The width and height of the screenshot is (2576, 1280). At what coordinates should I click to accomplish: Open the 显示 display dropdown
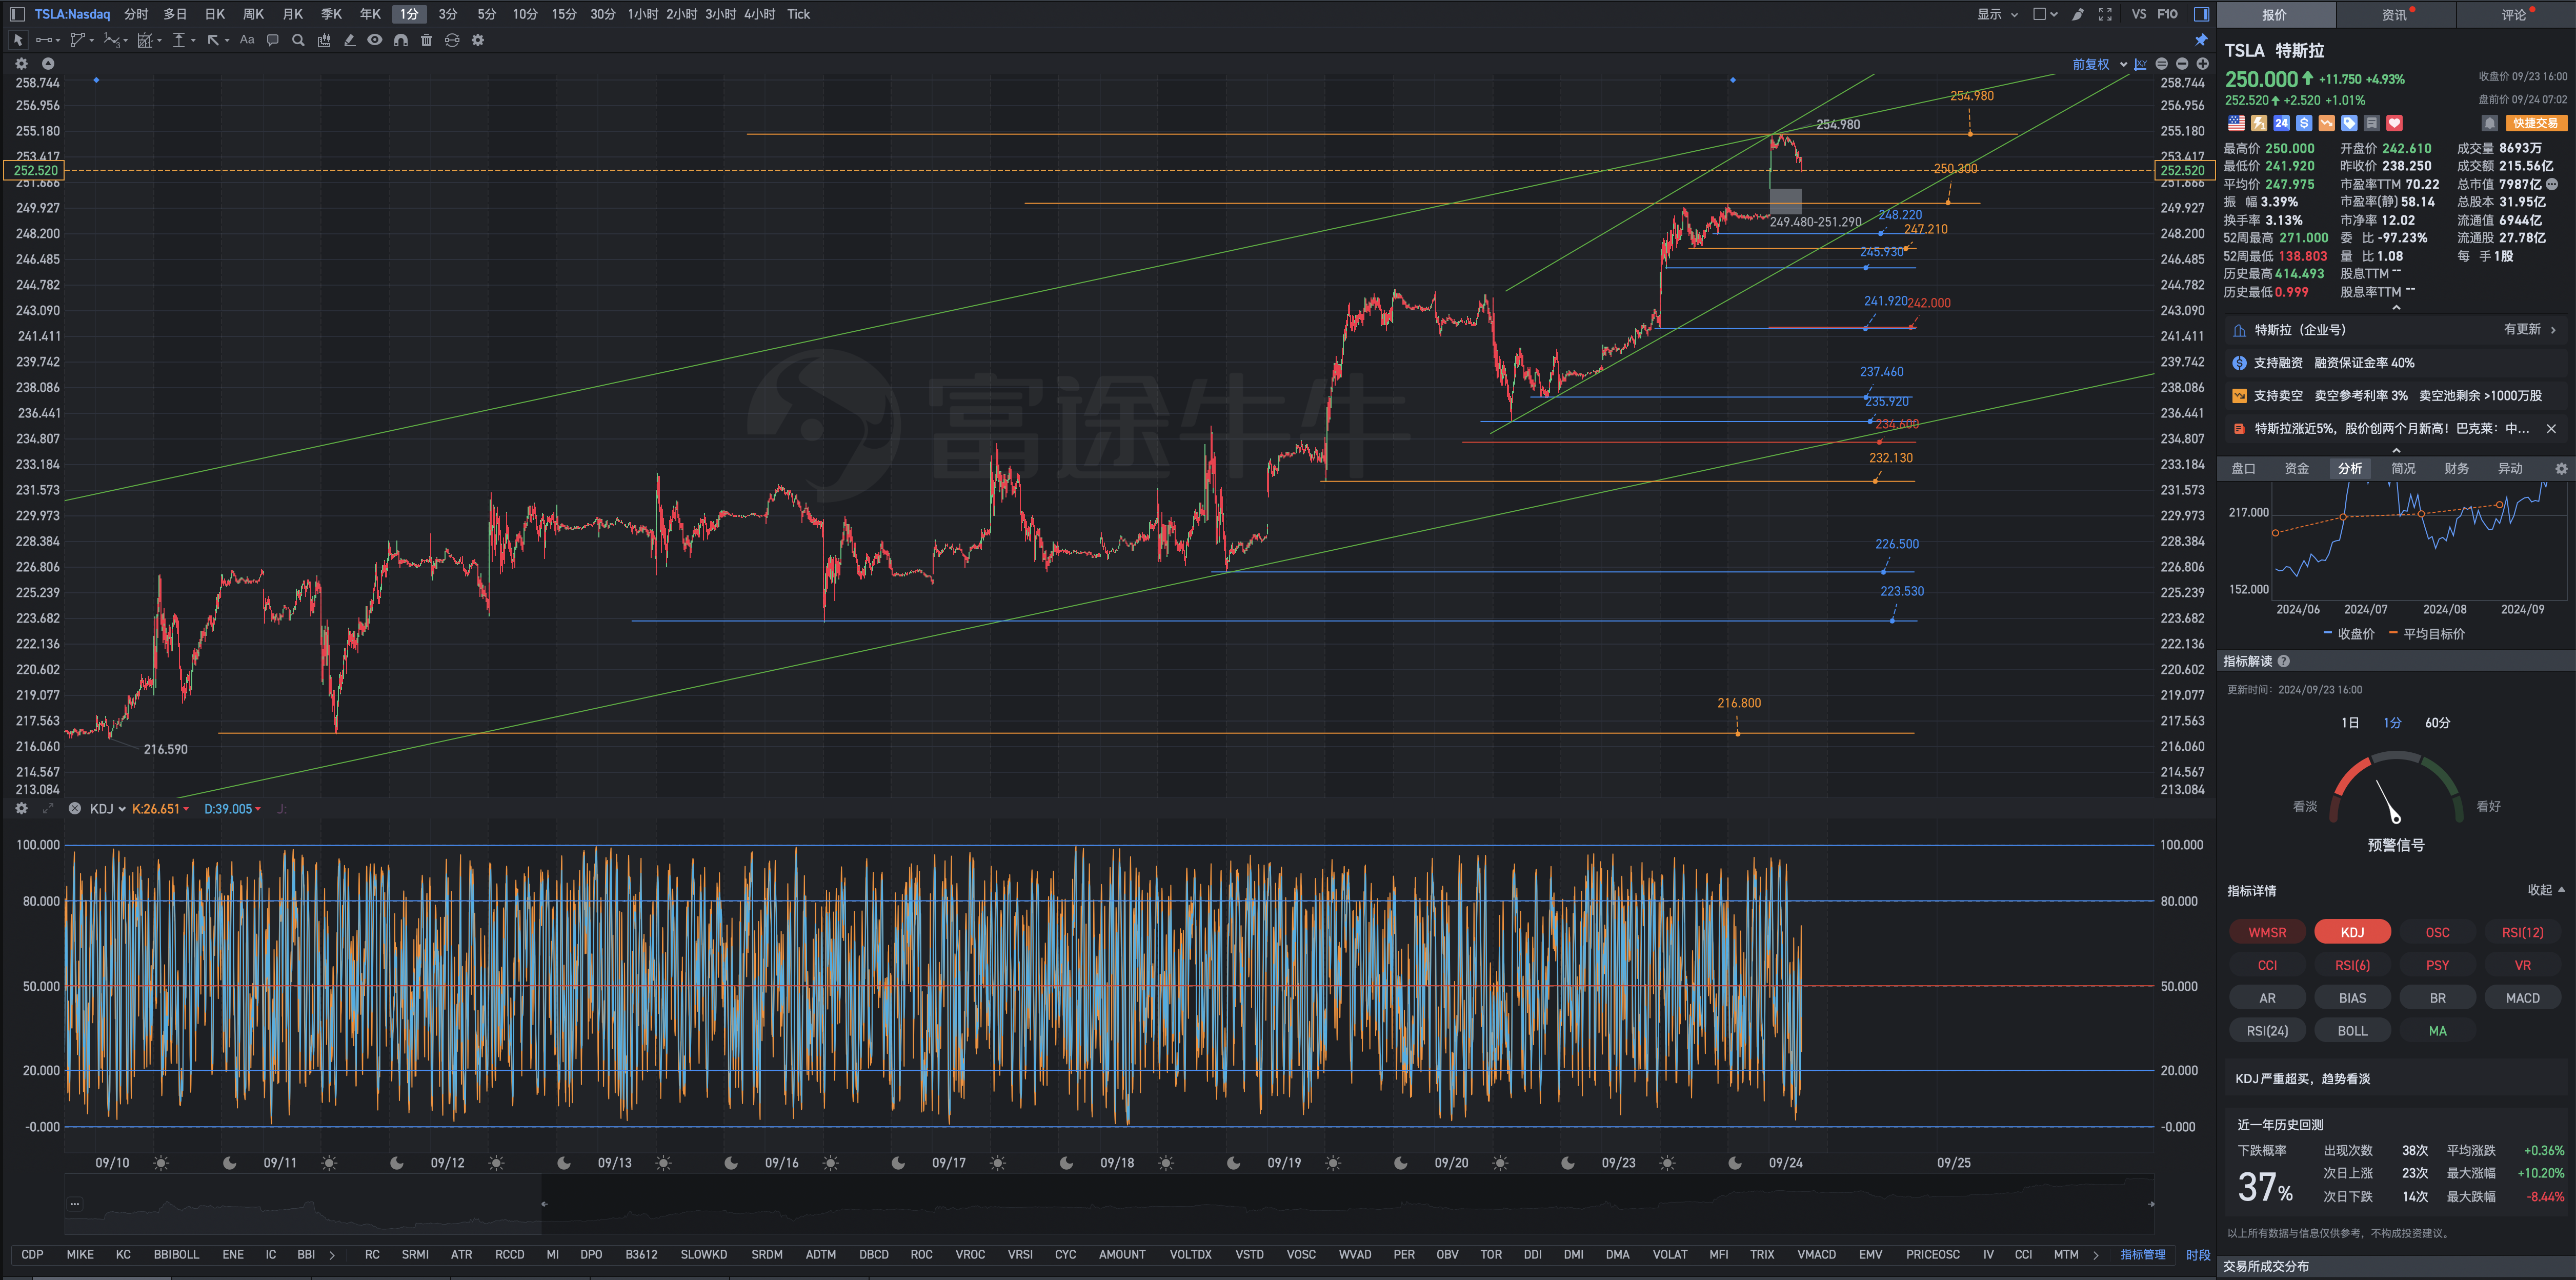pyautogui.click(x=1997, y=14)
